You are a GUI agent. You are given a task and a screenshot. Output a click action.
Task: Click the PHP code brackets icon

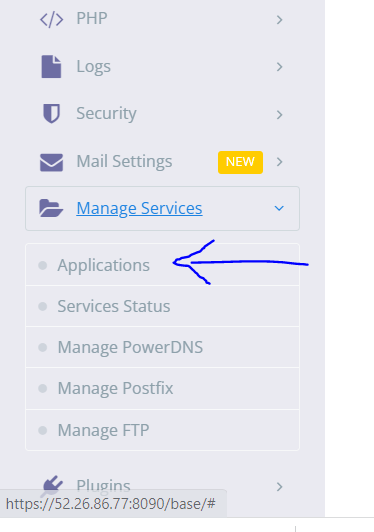pyautogui.click(x=51, y=20)
